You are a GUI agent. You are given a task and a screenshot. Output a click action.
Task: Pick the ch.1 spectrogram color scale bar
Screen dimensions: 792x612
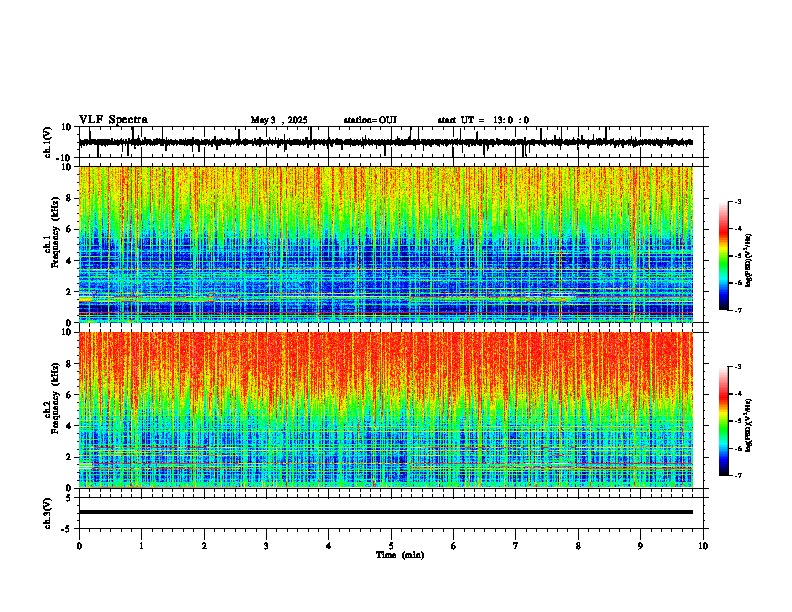(x=724, y=256)
